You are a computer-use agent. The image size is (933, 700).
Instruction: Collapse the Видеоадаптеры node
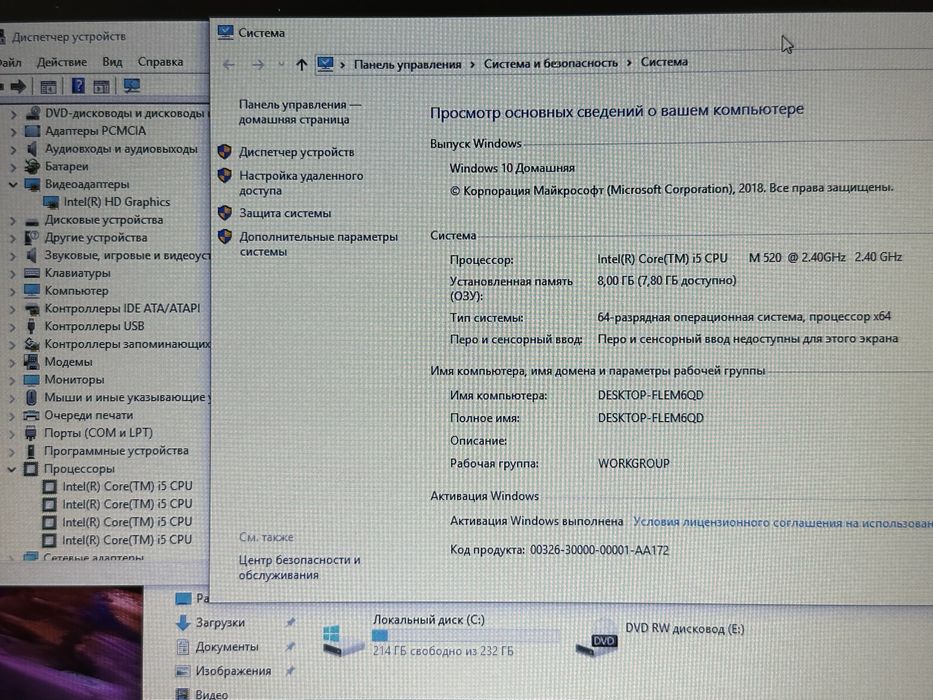click(x=13, y=185)
